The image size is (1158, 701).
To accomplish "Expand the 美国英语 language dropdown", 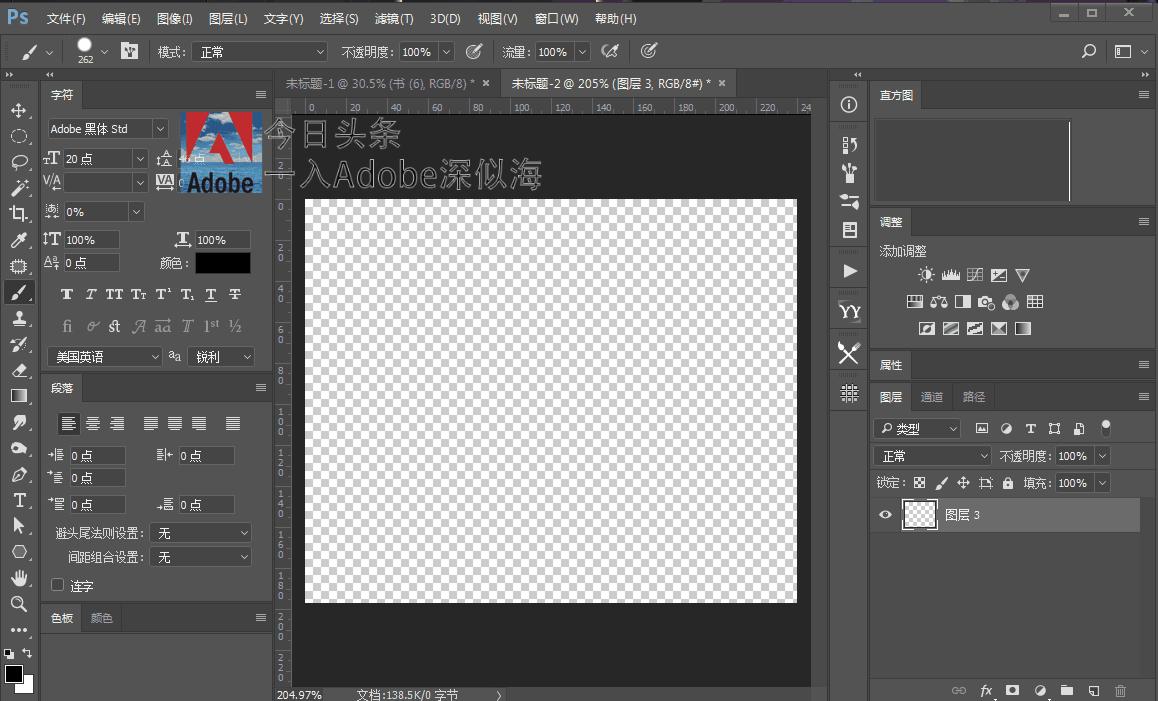I will (104, 357).
